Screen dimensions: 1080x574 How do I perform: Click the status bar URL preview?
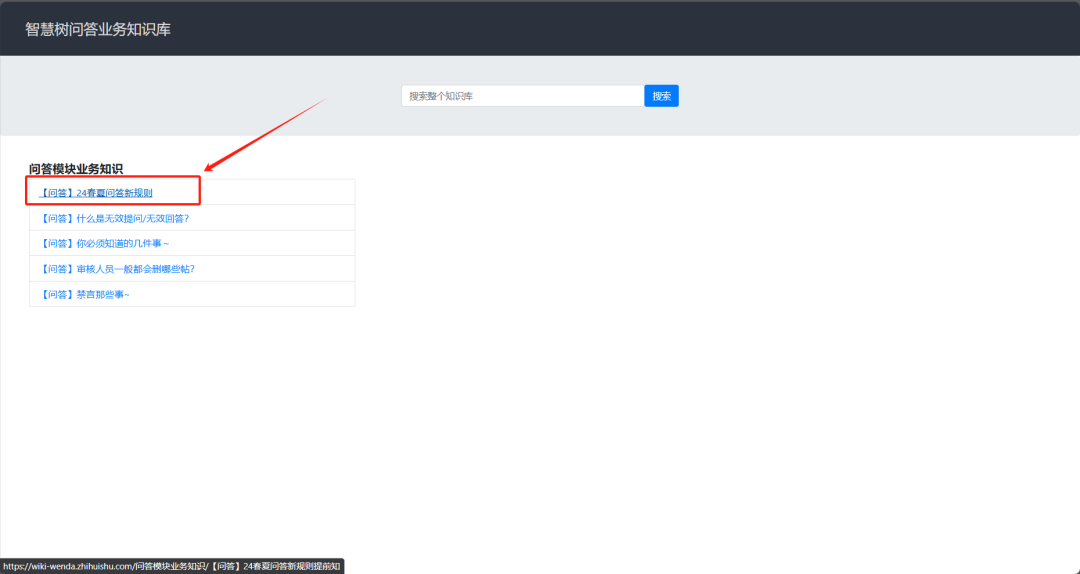(x=171, y=566)
